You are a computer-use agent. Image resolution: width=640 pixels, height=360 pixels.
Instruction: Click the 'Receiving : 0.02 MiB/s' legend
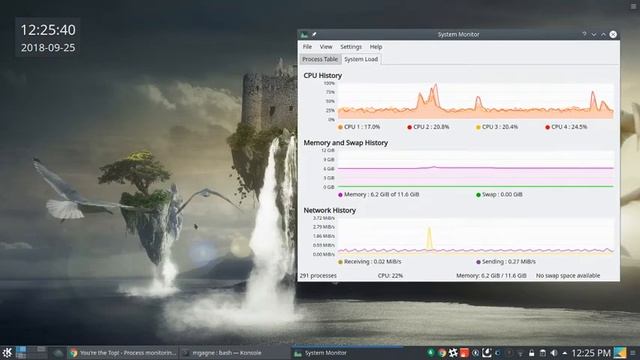pyautogui.click(x=372, y=262)
